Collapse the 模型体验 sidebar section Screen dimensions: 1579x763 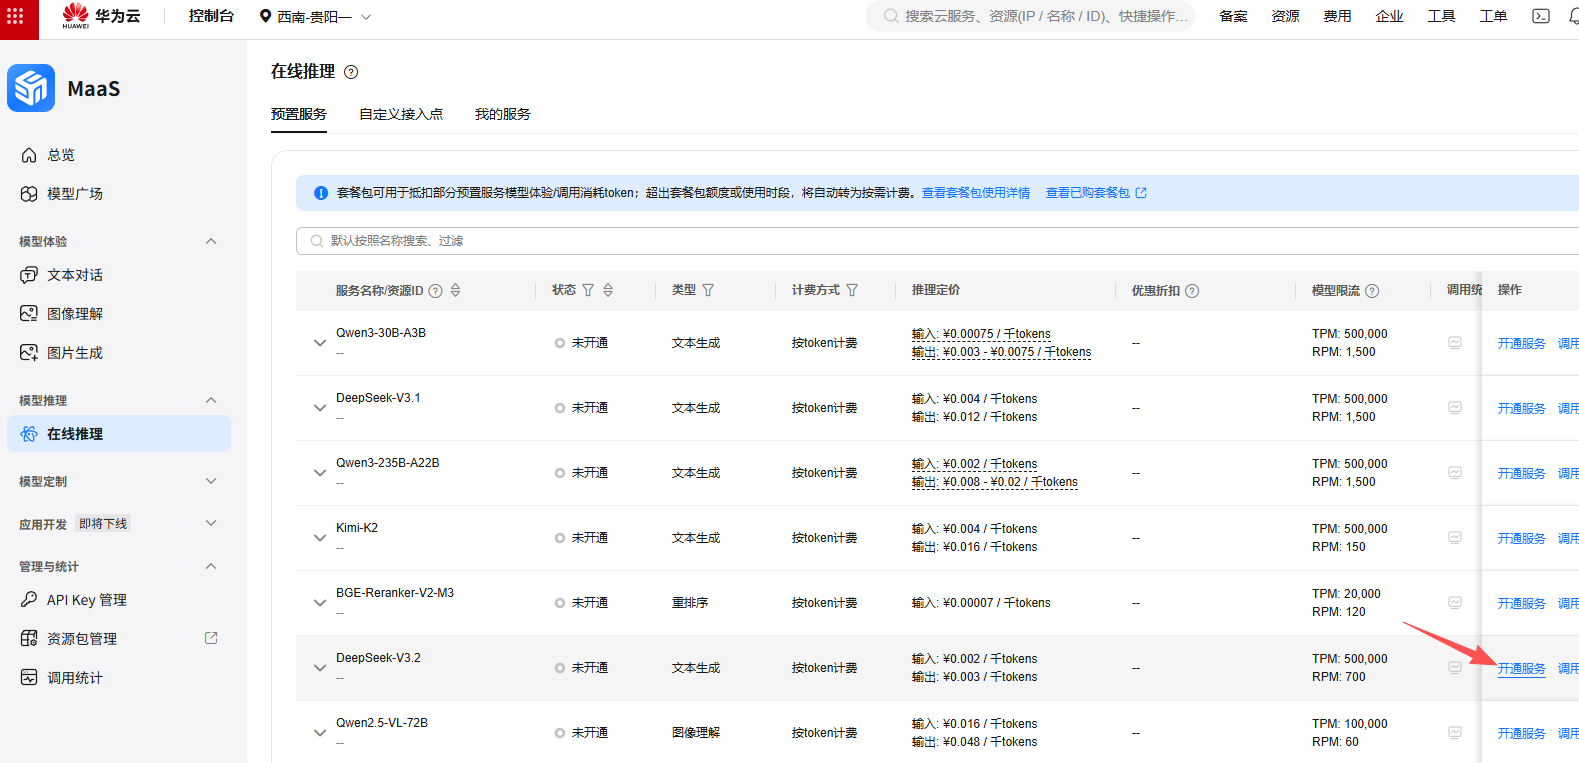[x=211, y=241]
